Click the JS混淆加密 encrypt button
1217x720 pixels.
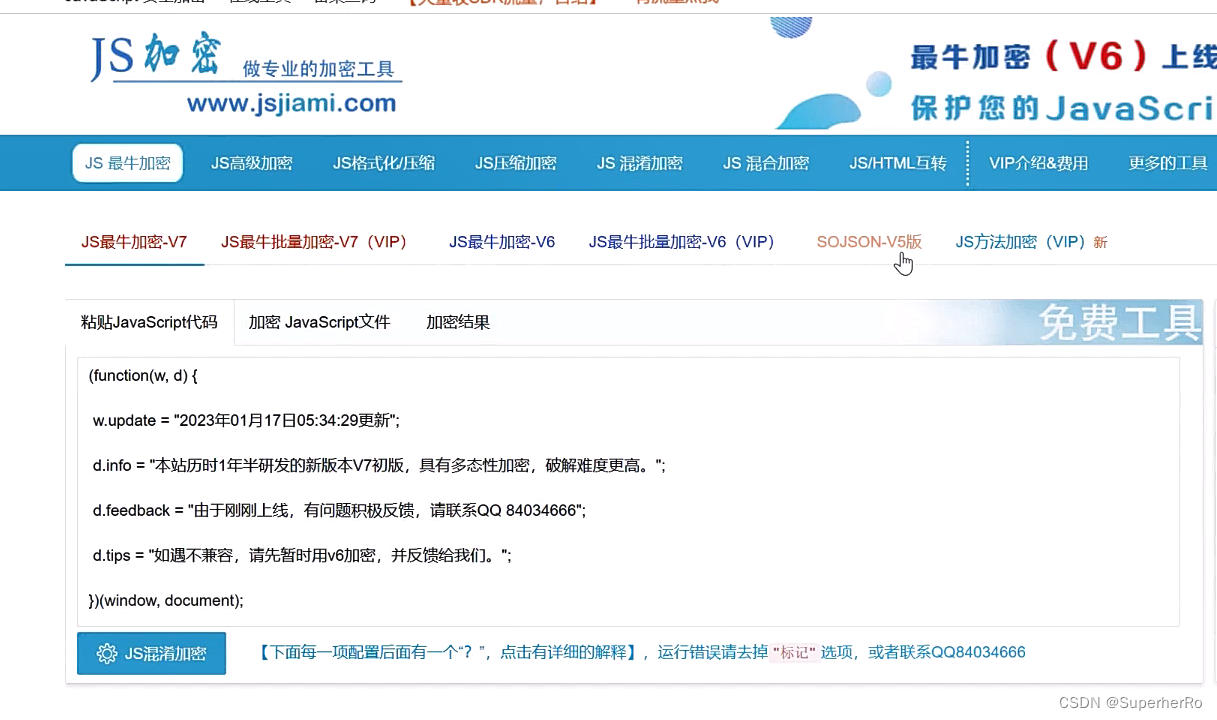pos(151,652)
